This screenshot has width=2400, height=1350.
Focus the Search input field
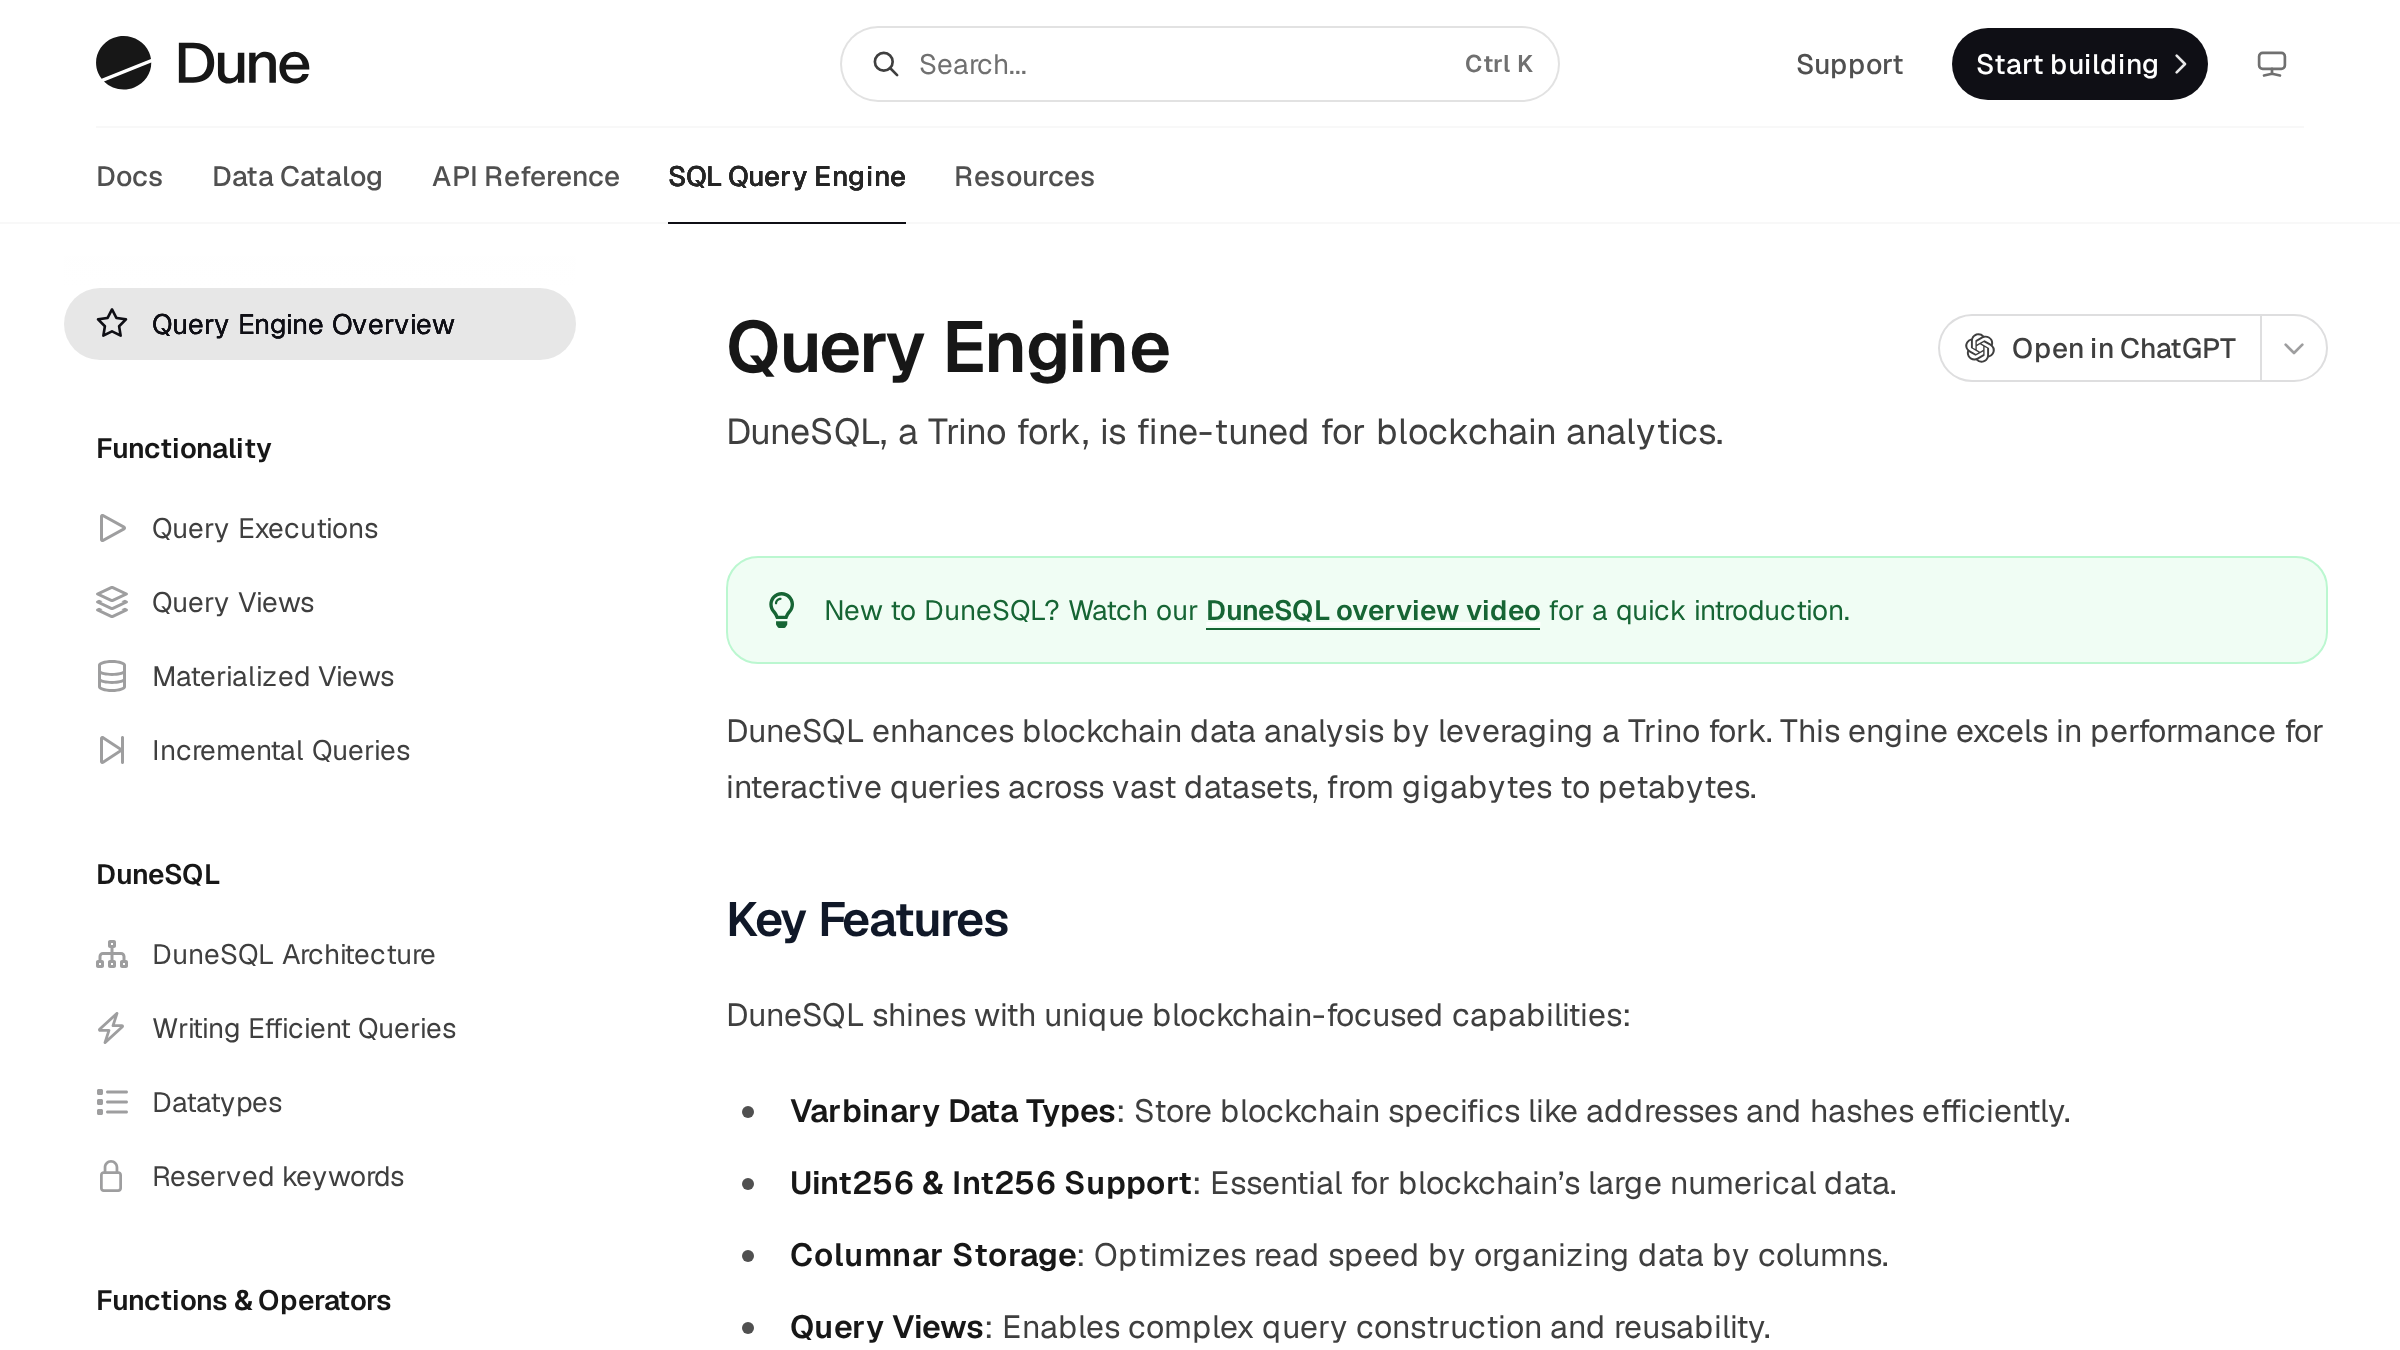1200,64
